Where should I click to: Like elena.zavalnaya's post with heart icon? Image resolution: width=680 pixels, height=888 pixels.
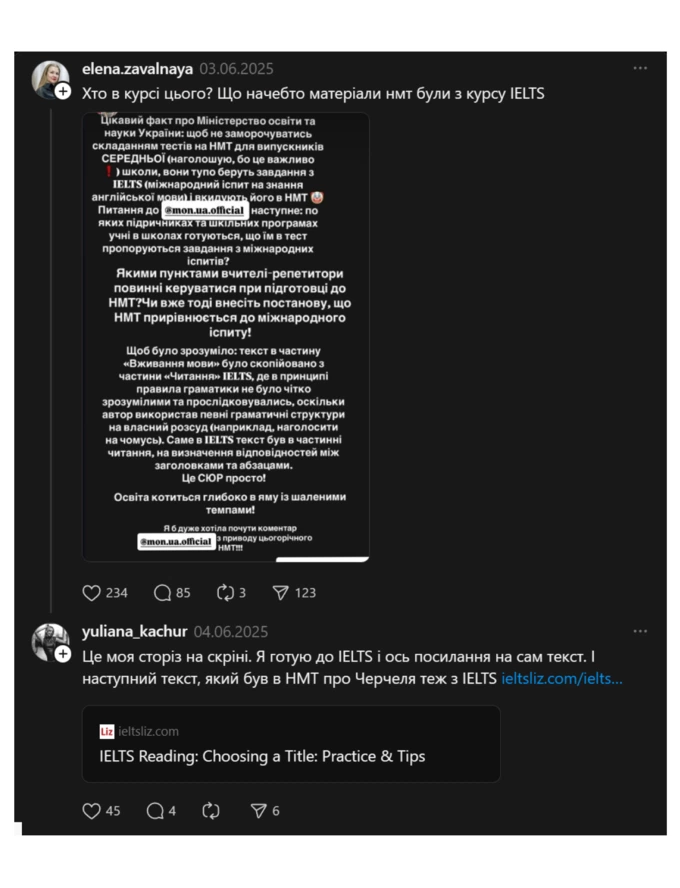(92, 593)
